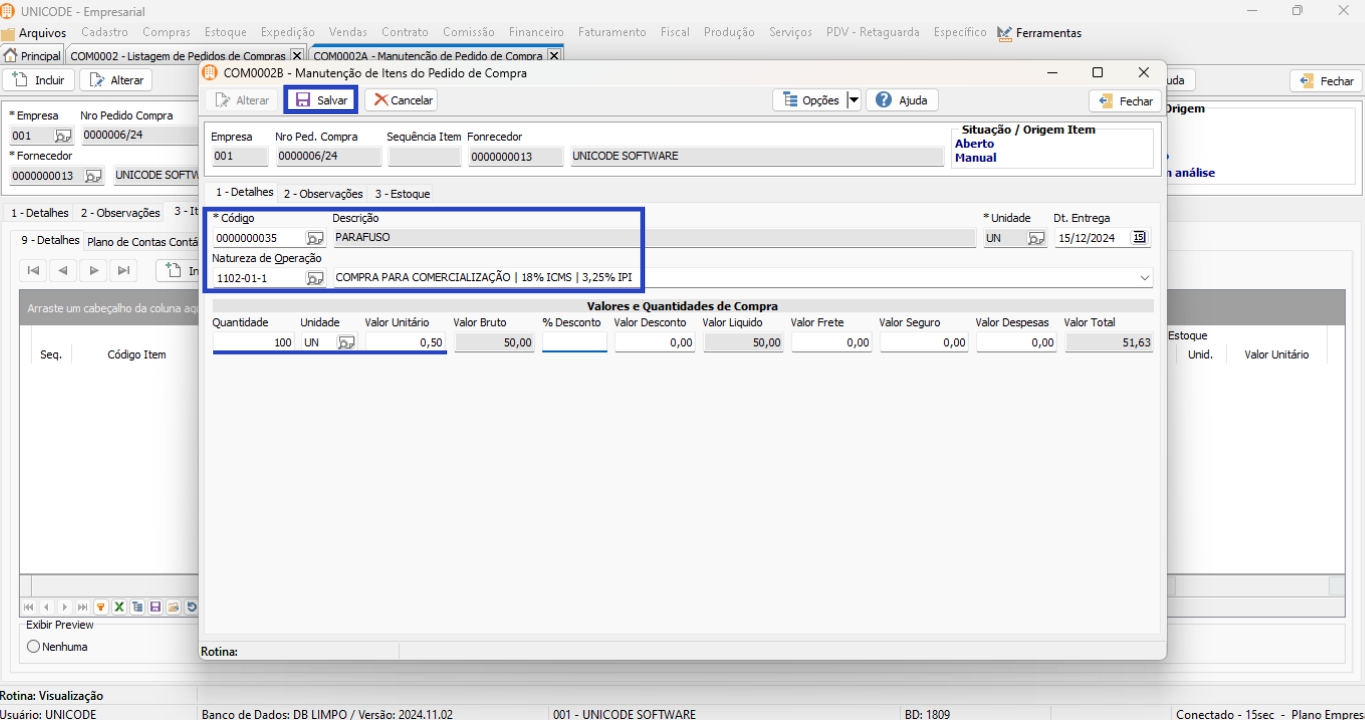The height and width of the screenshot is (720, 1365).
Task: Open lookup for Natureza de Operação code
Action: coord(315,278)
